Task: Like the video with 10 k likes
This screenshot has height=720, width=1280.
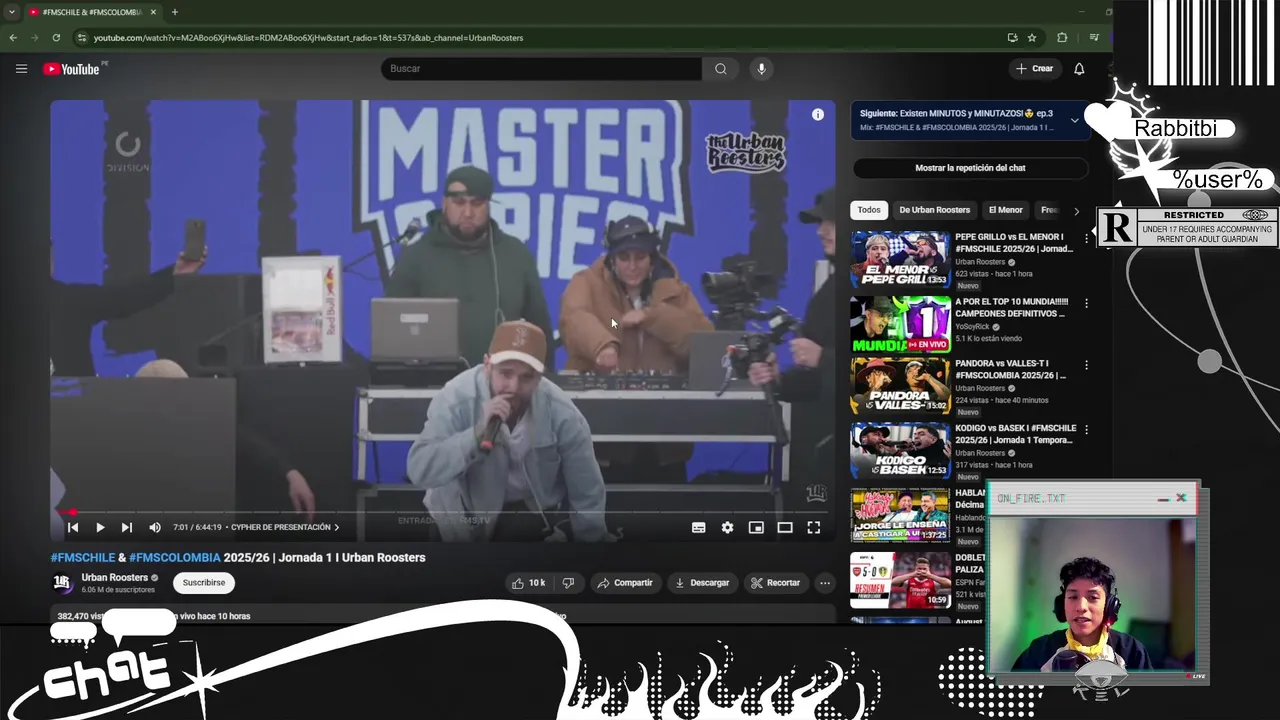Action: 529,583
